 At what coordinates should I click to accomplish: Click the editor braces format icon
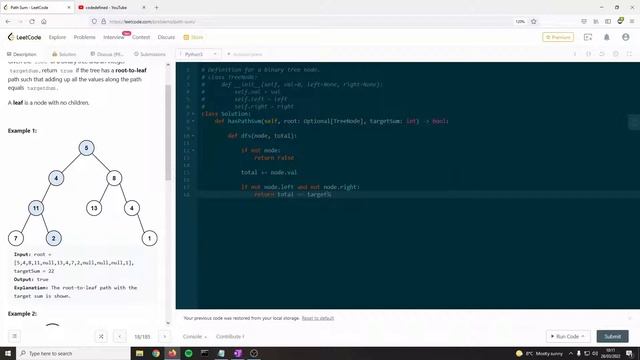[x=588, y=54]
